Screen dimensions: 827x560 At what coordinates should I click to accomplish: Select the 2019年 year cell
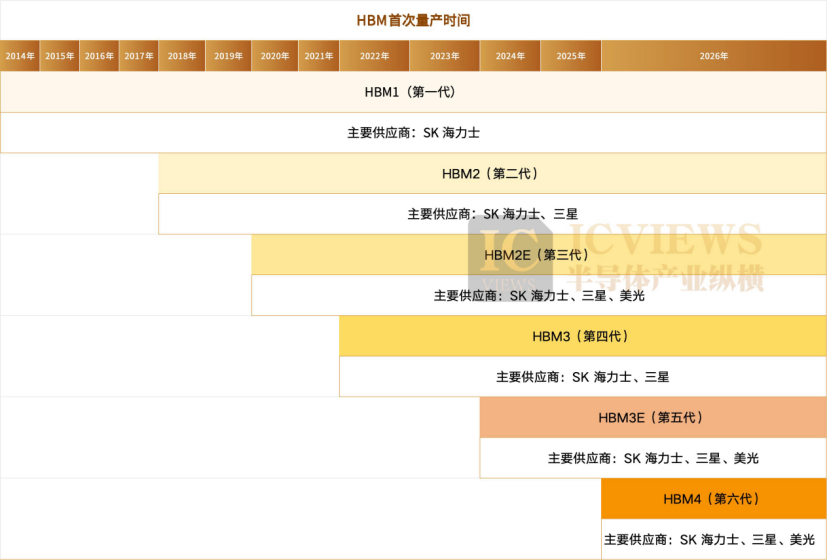[x=228, y=56]
